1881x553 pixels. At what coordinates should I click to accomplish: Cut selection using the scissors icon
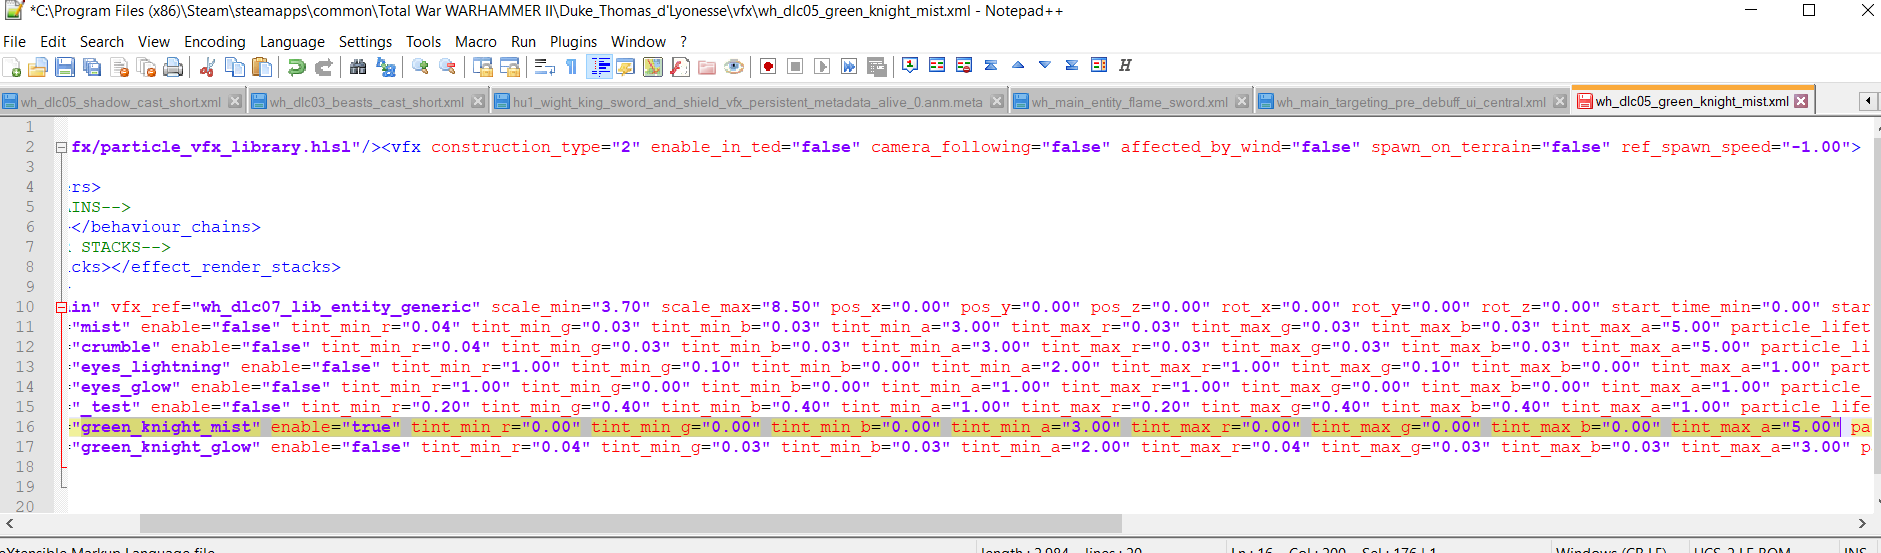(x=208, y=67)
